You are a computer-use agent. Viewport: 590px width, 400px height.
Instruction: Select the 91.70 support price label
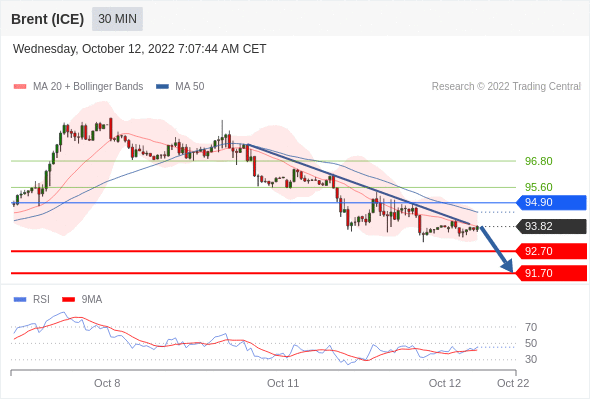pos(551,273)
